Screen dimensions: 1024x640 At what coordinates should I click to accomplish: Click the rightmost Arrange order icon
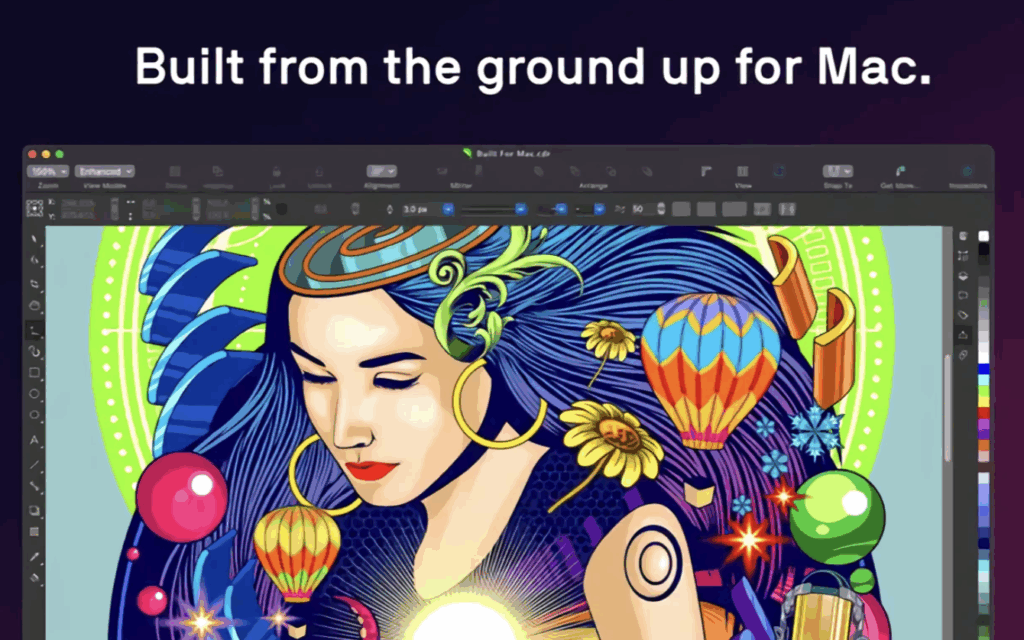pos(647,171)
